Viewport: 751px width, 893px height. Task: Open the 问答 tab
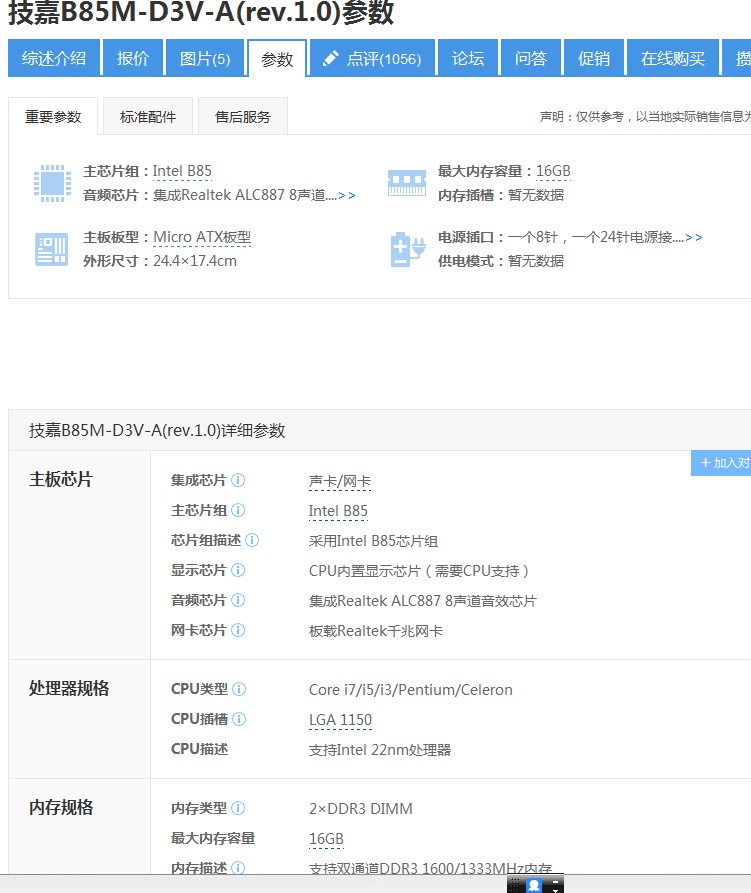coord(531,58)
